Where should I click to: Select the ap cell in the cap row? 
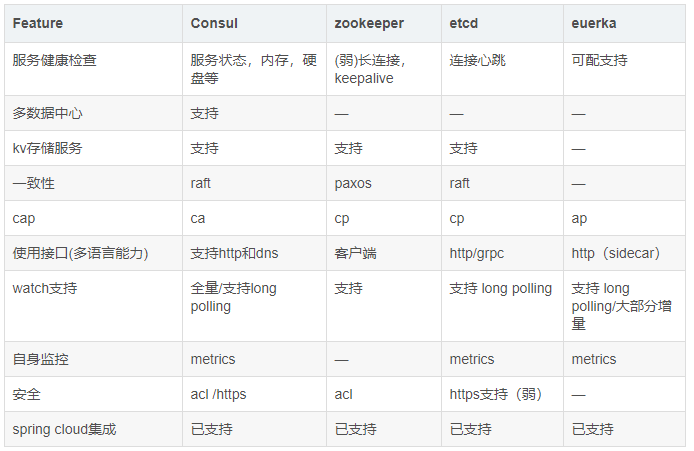point(579,218)
